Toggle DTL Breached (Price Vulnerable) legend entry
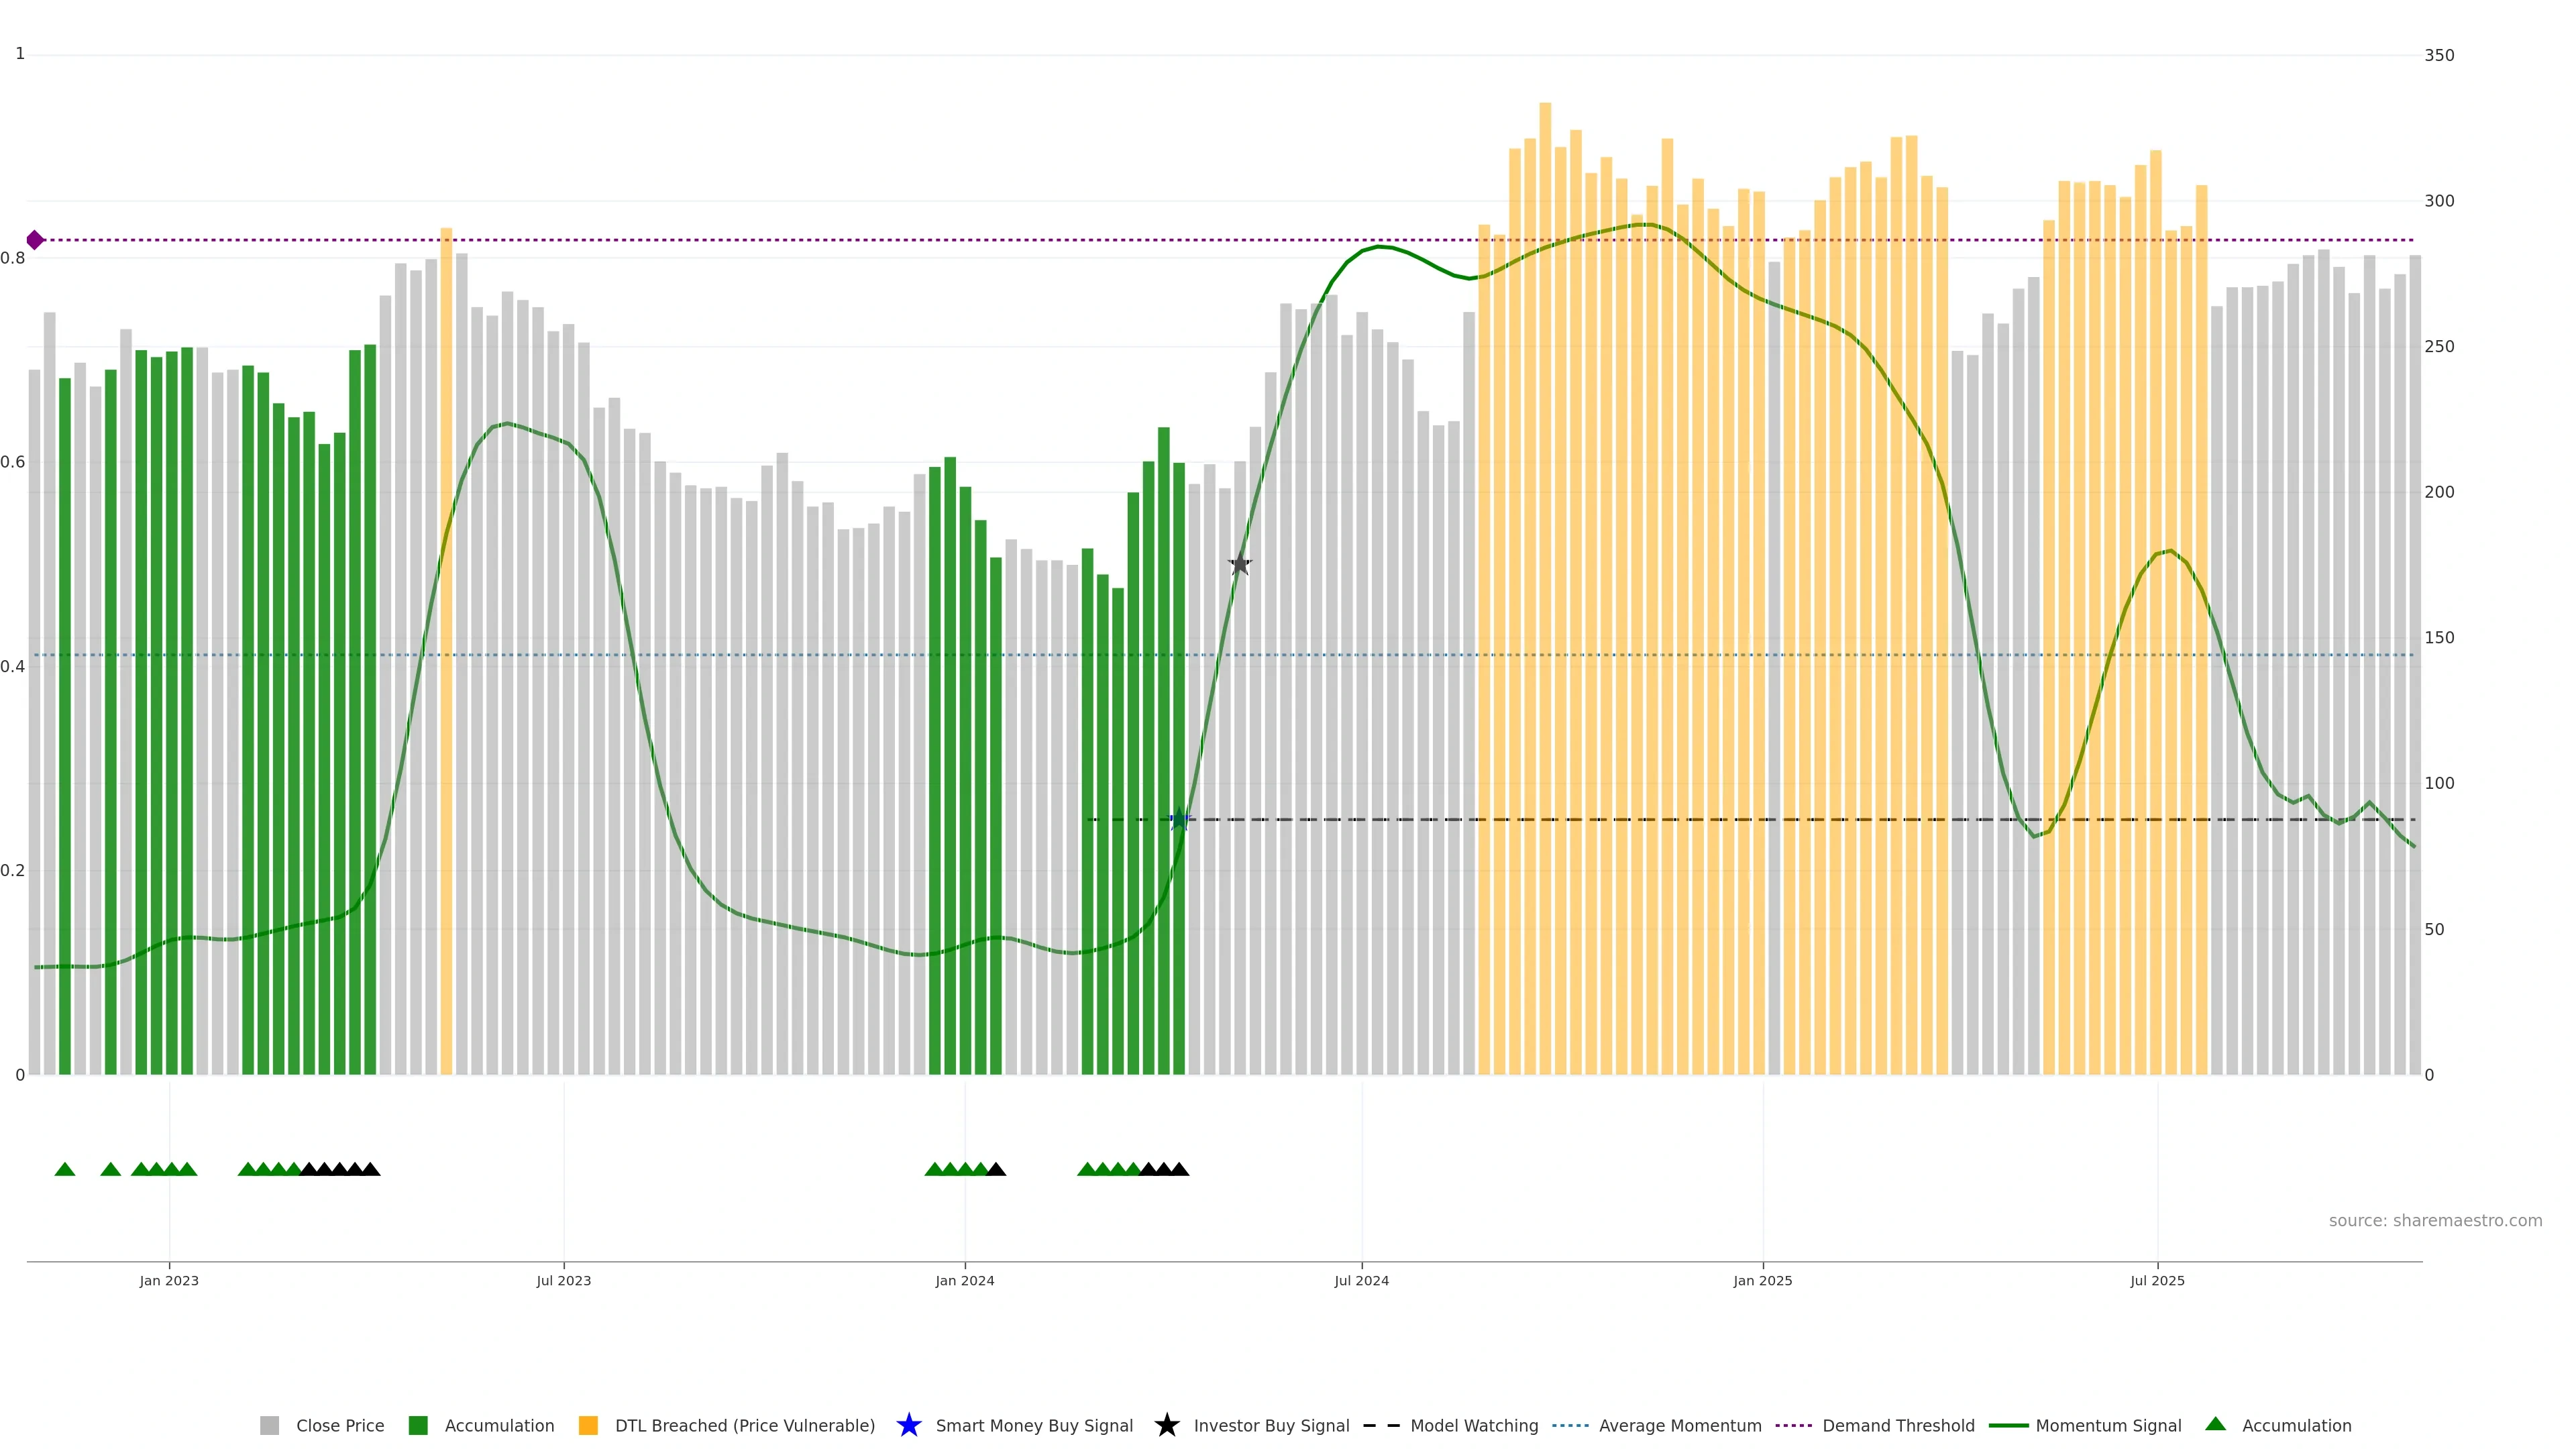 pyautogui.click(x=744, y=1426)
